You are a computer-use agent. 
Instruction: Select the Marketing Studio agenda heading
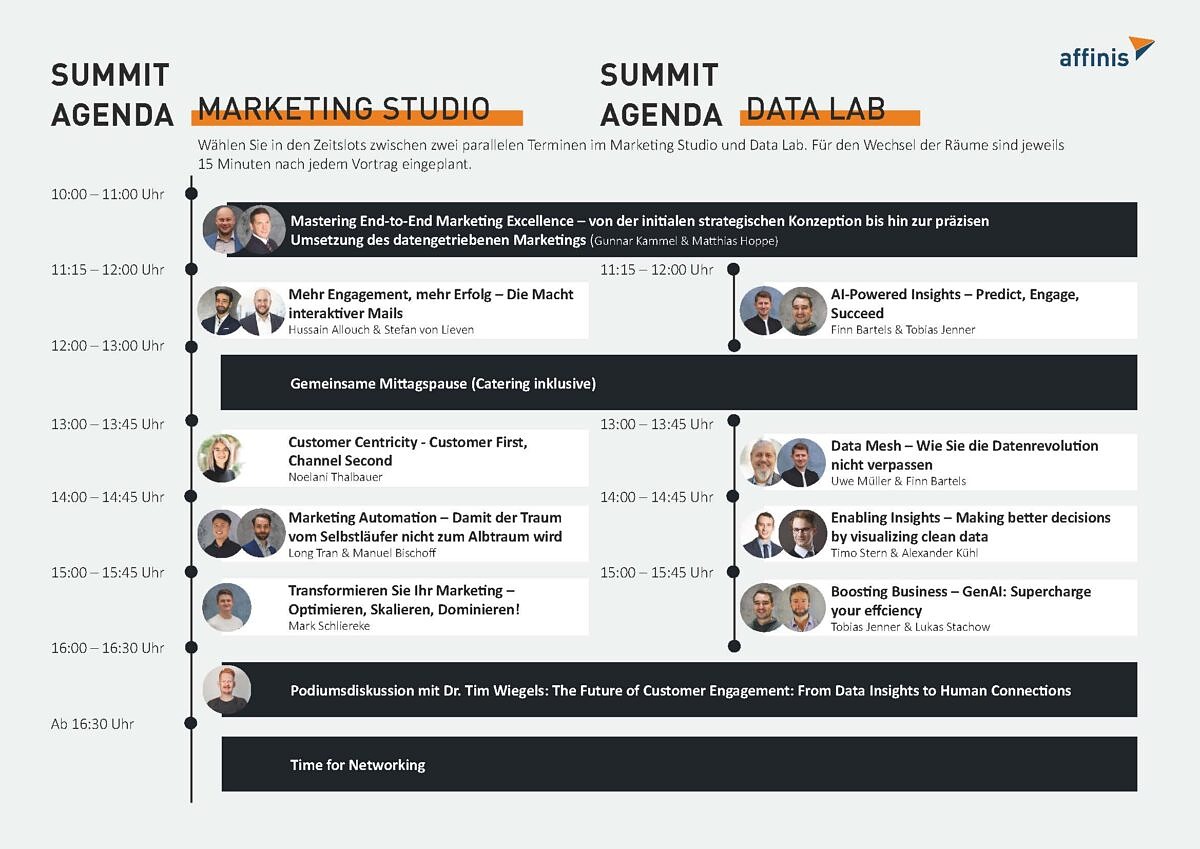click(344, 108)
